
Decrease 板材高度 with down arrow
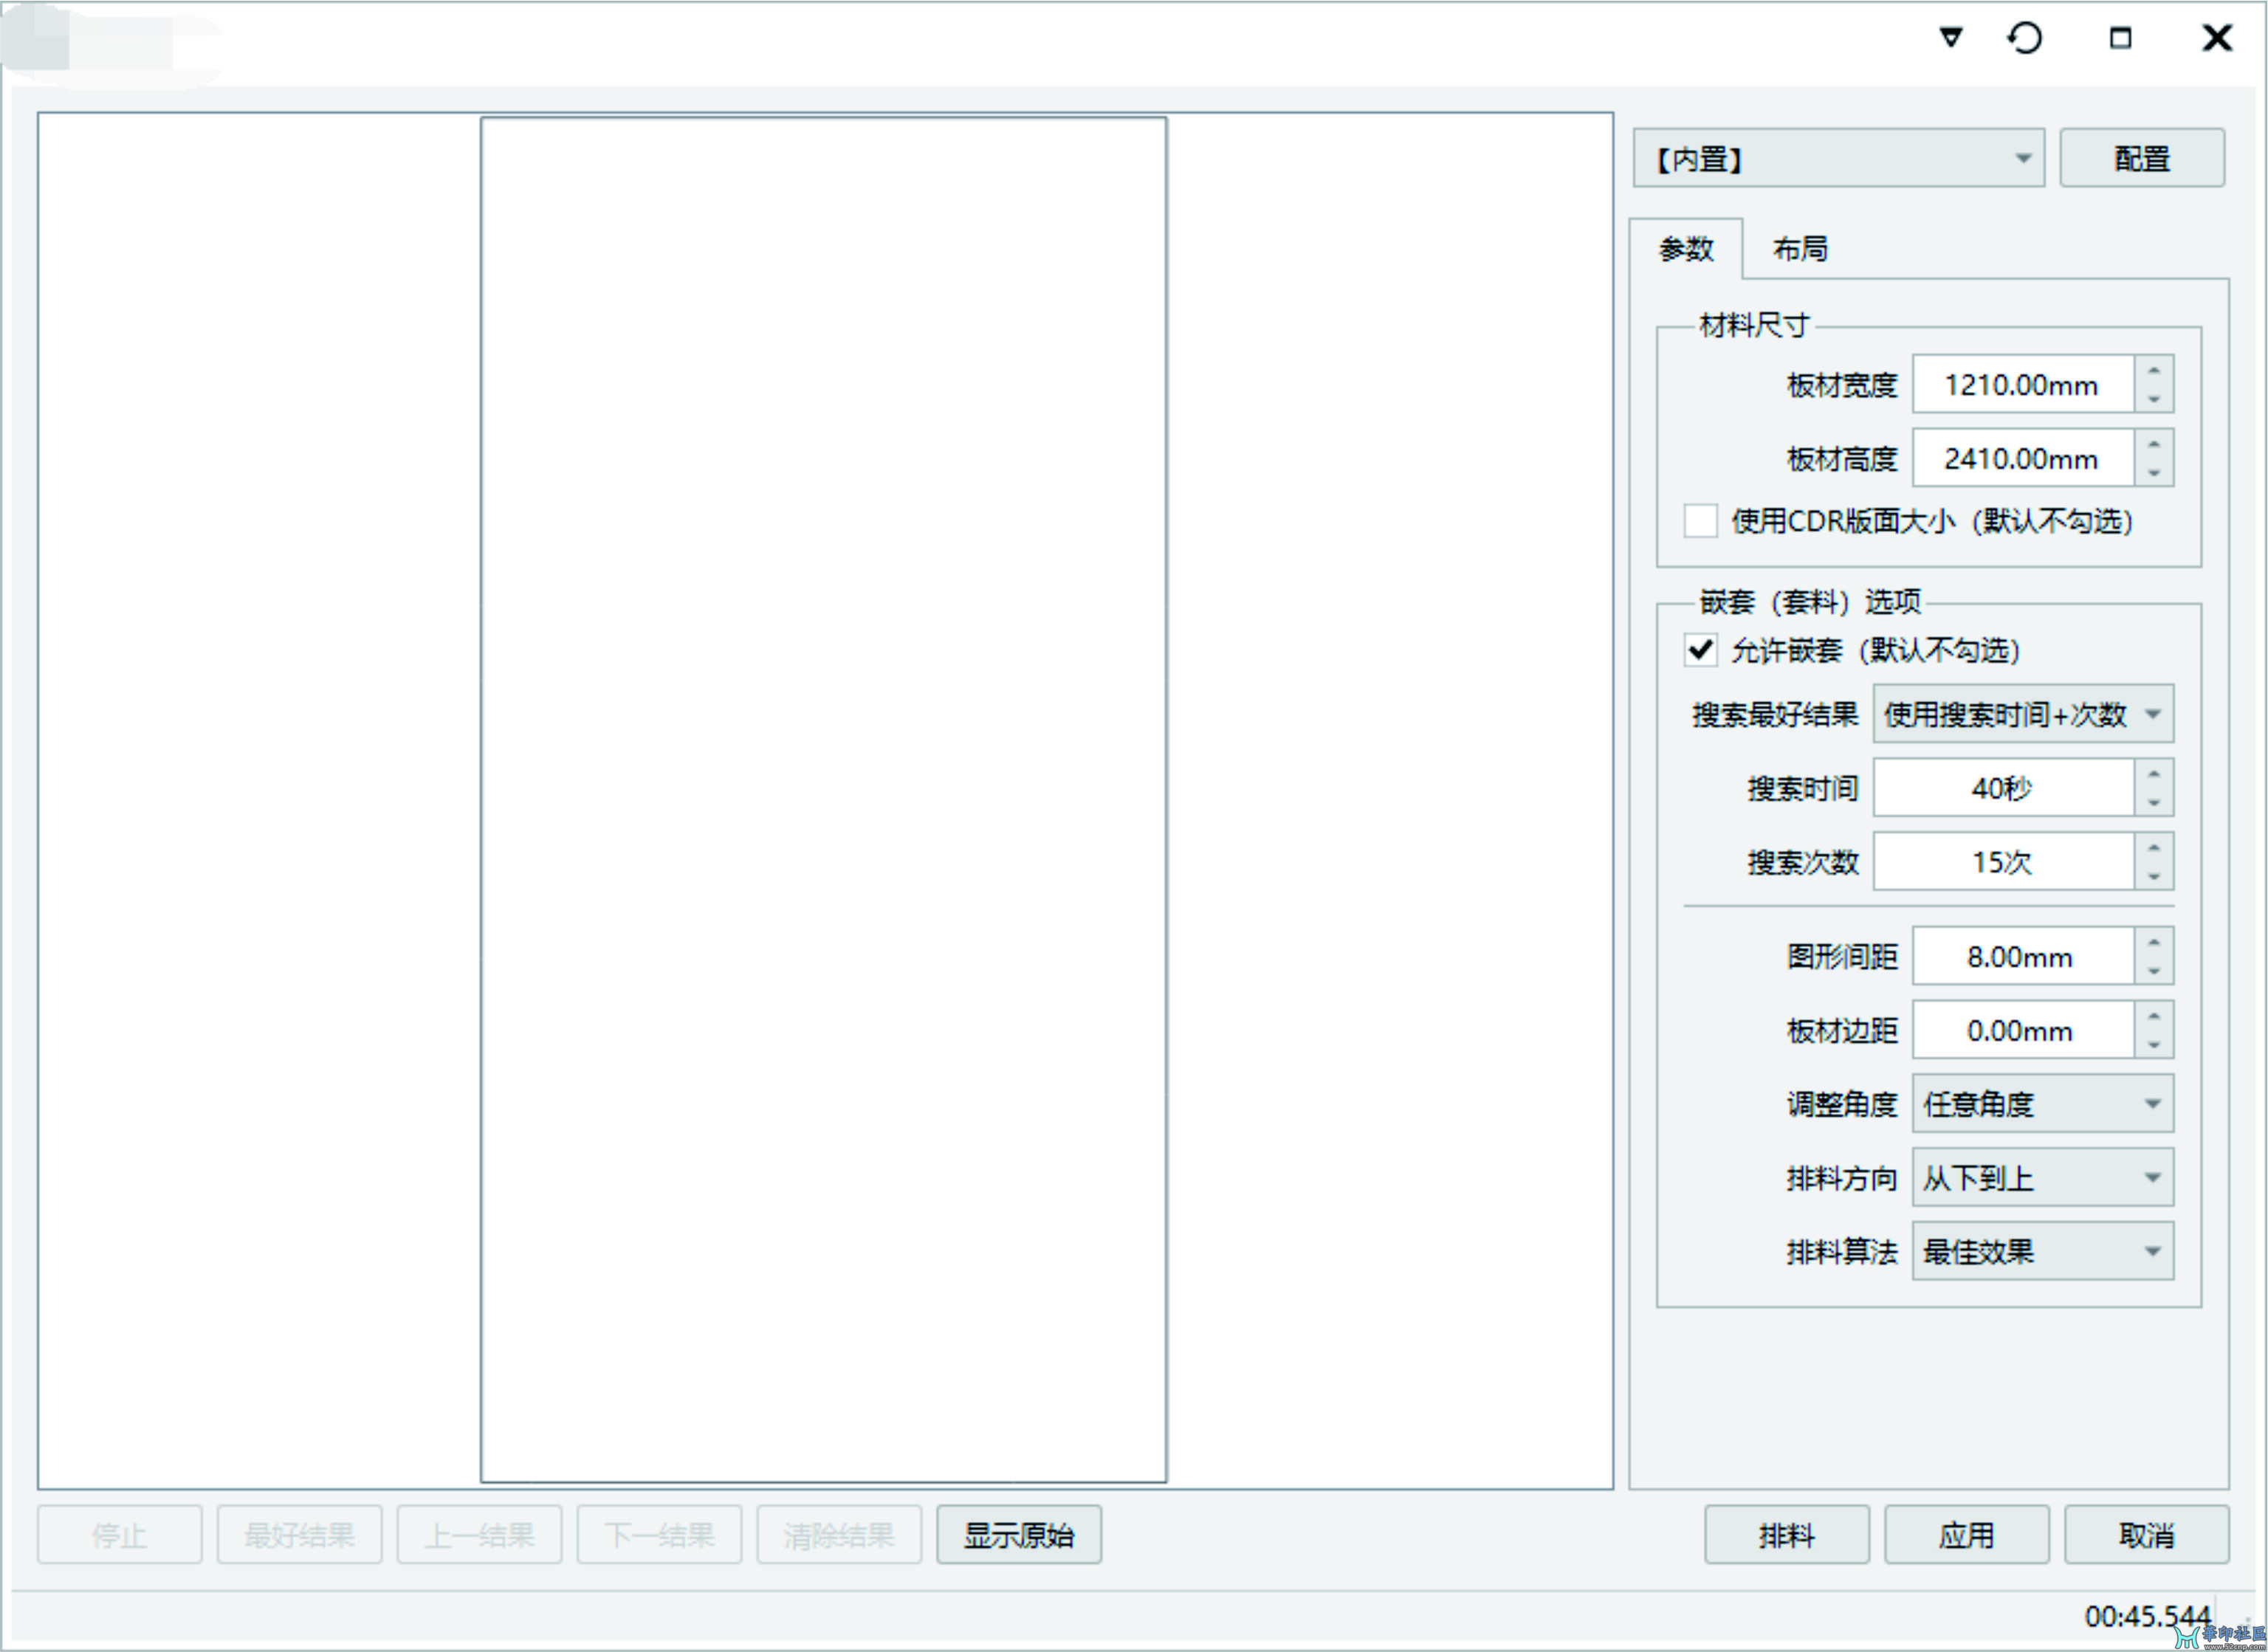pyautogui.click(x=2154, y=472)
